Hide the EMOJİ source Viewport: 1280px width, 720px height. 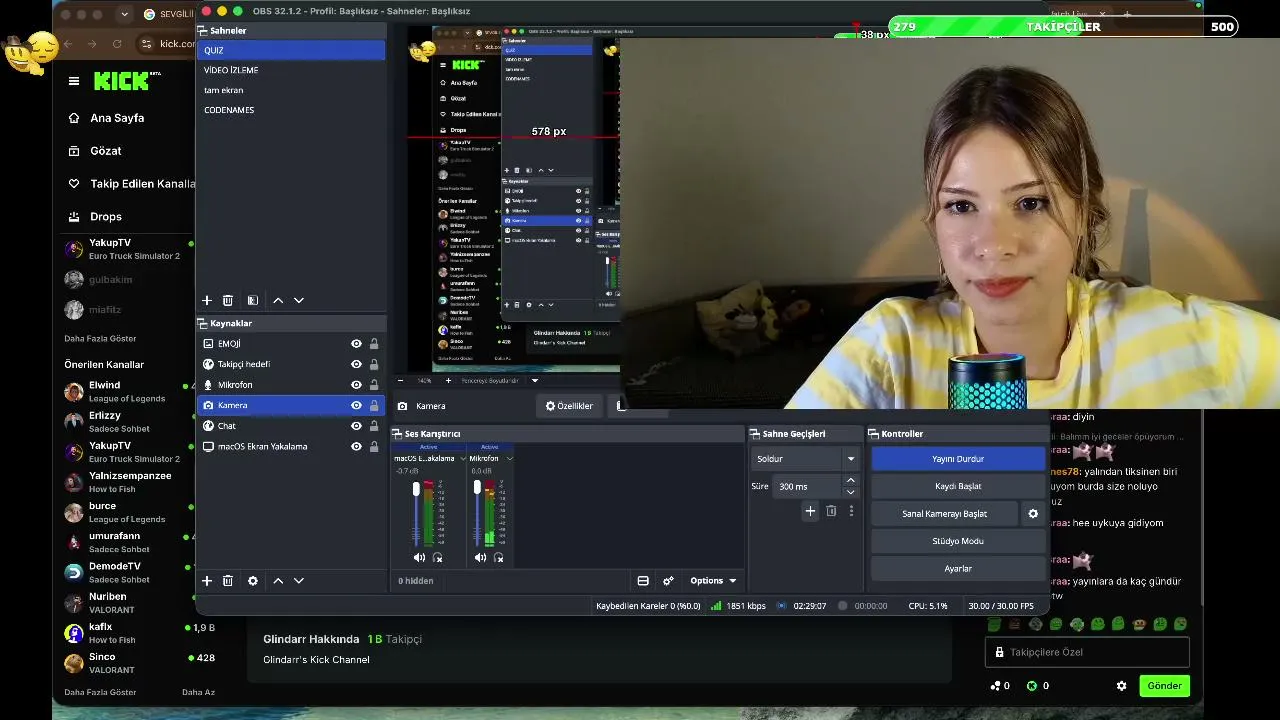tap(356, 344)
